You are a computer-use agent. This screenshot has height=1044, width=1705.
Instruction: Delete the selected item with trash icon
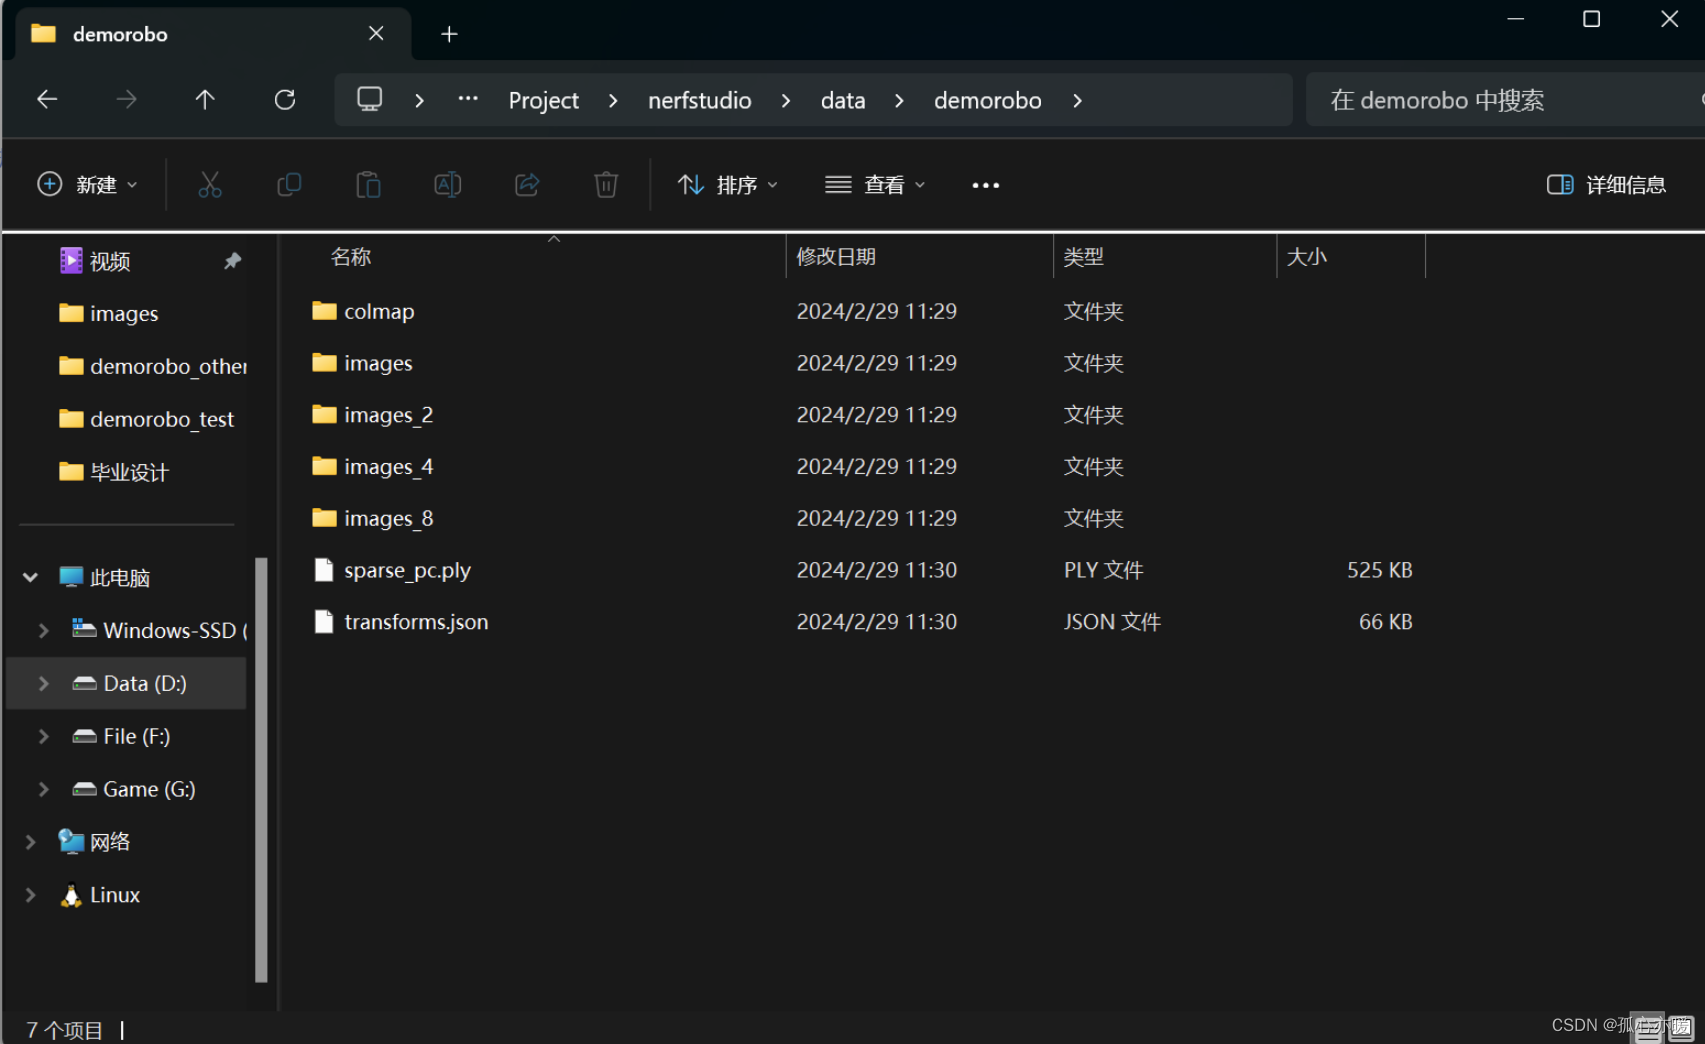[x=606, y=184]
